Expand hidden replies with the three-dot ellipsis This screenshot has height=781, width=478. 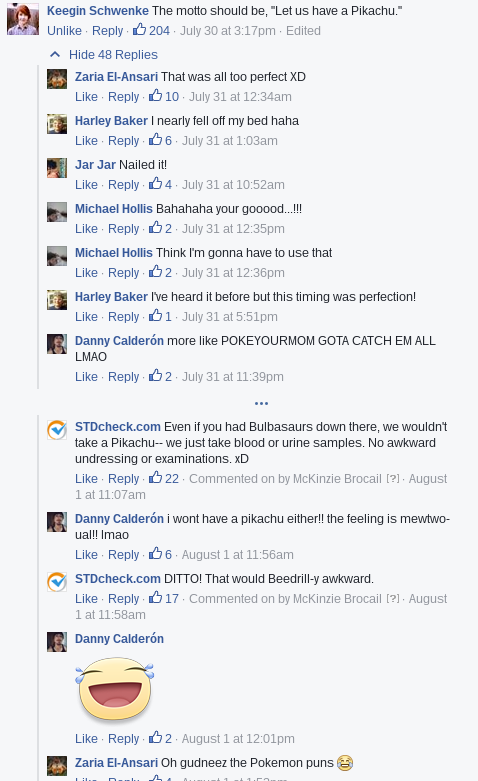tap(261, 403)
